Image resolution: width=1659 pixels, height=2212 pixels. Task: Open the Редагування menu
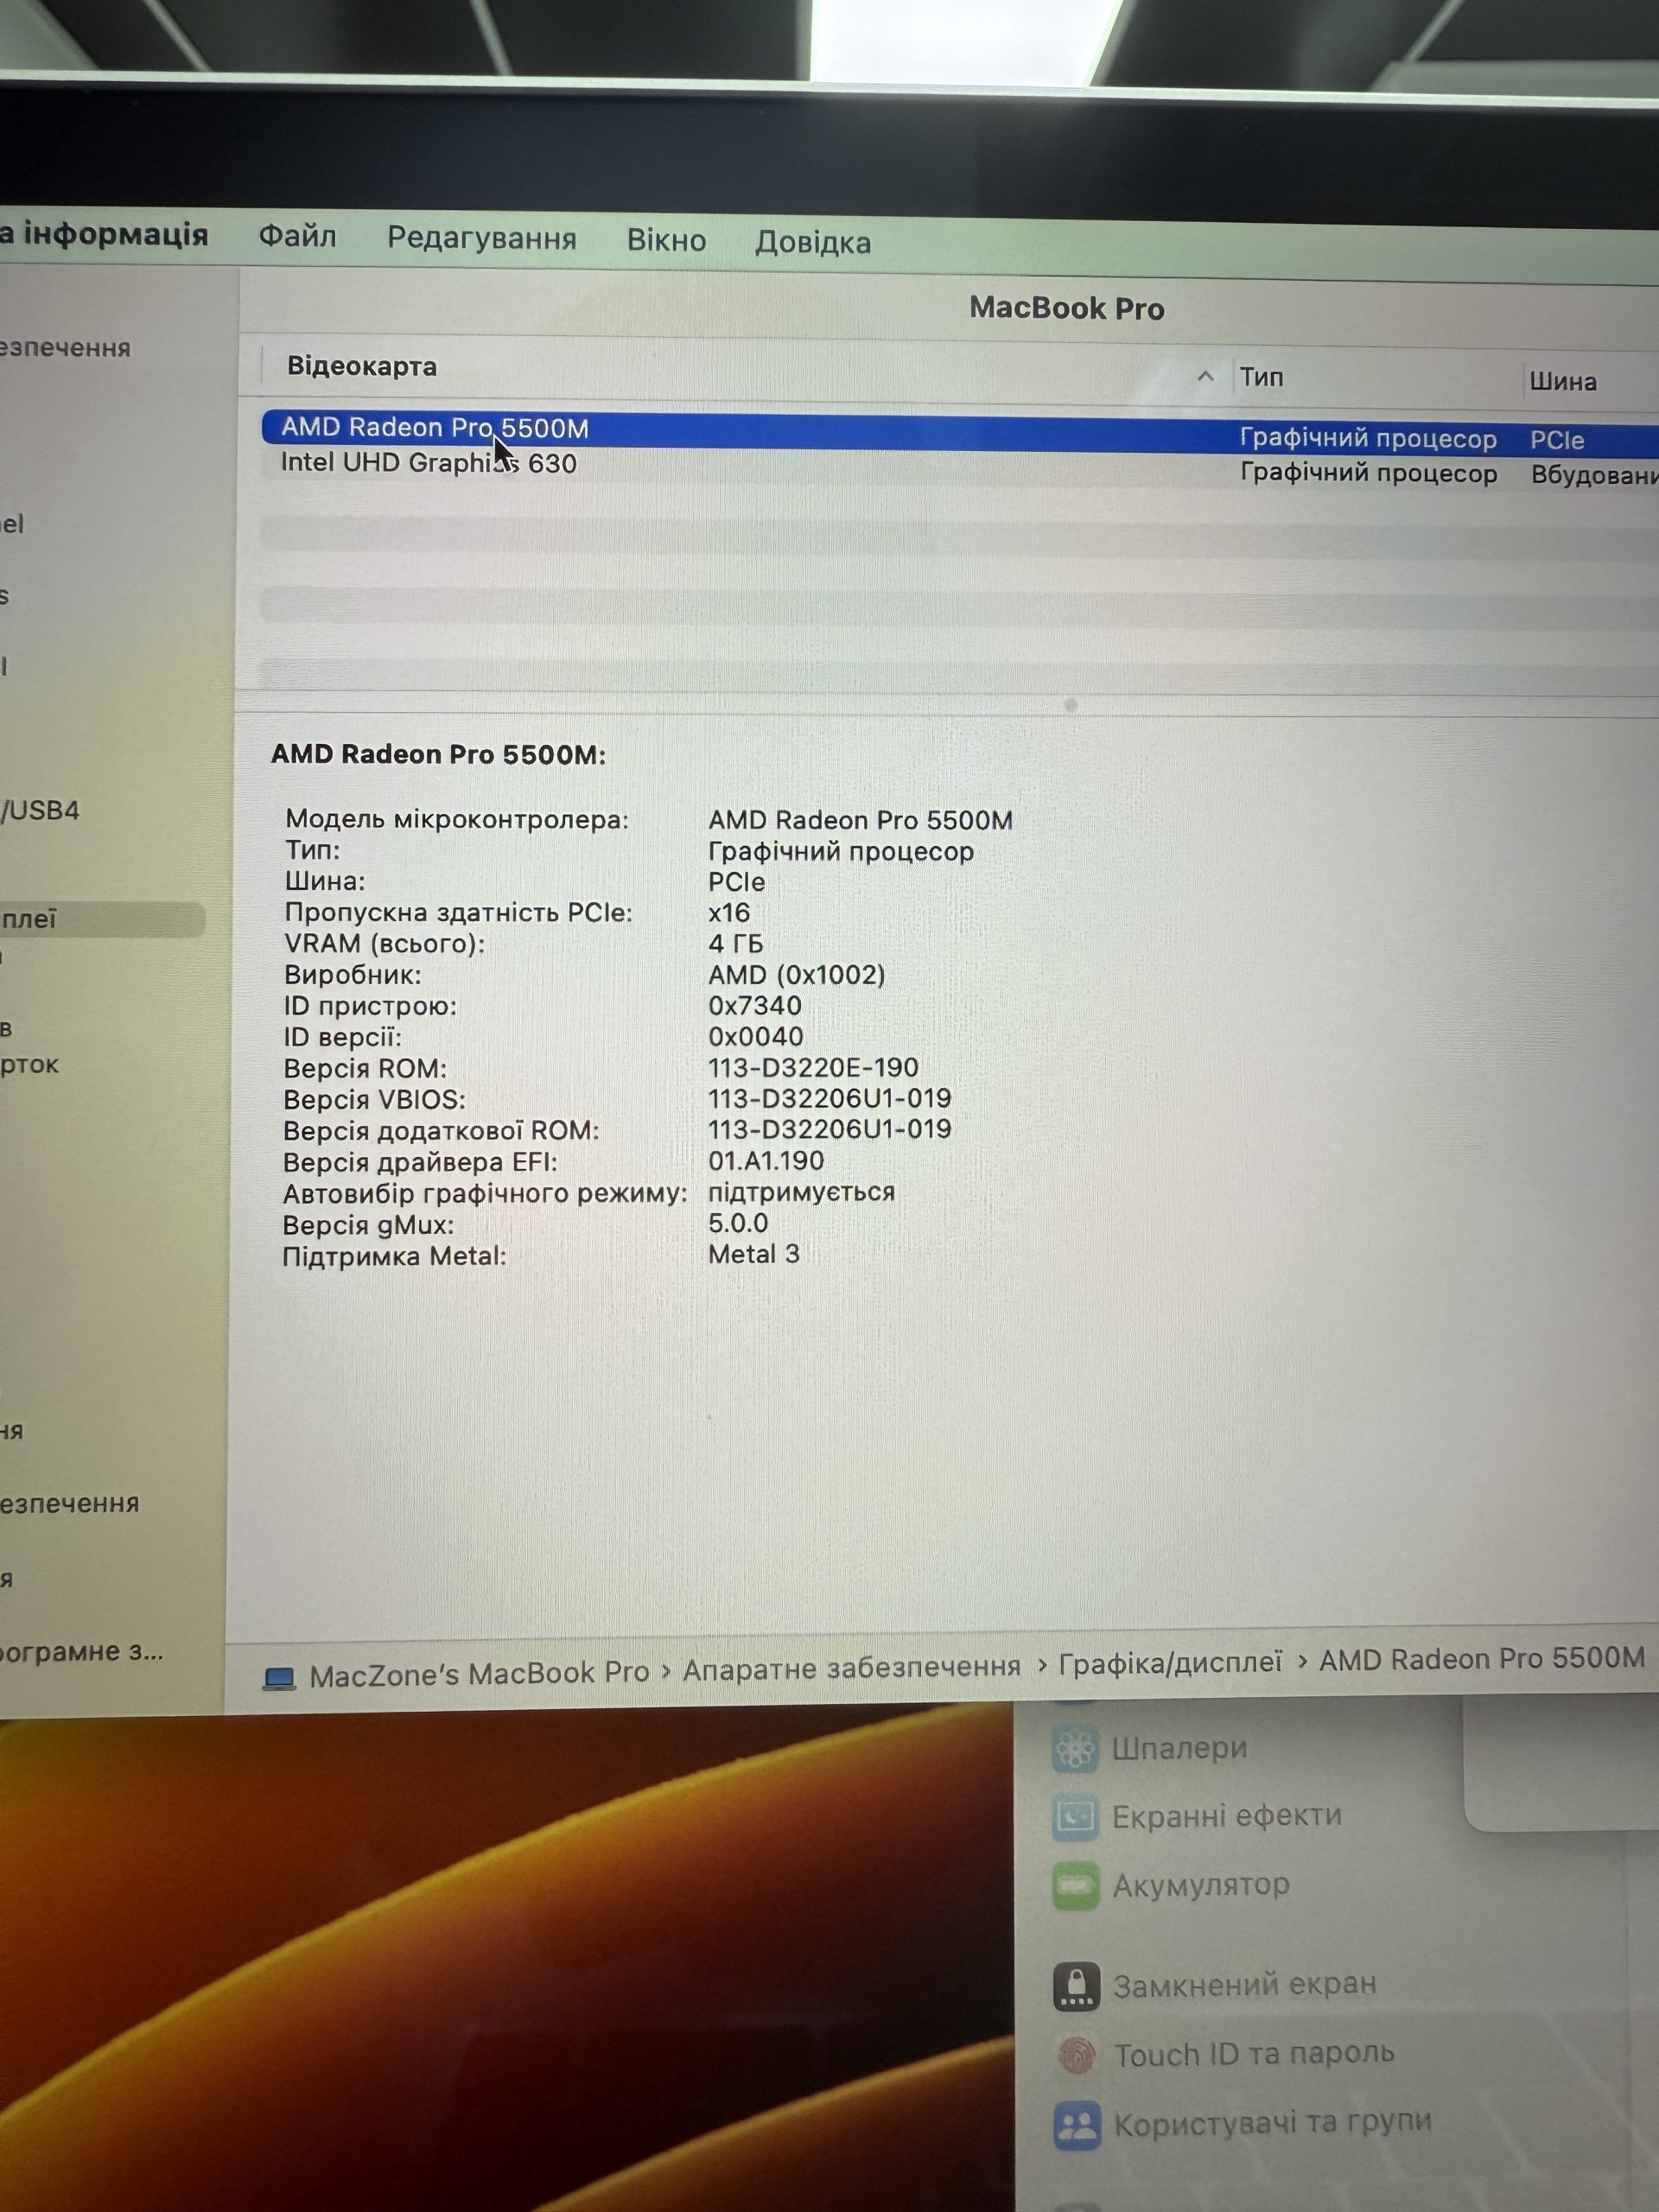481,238
